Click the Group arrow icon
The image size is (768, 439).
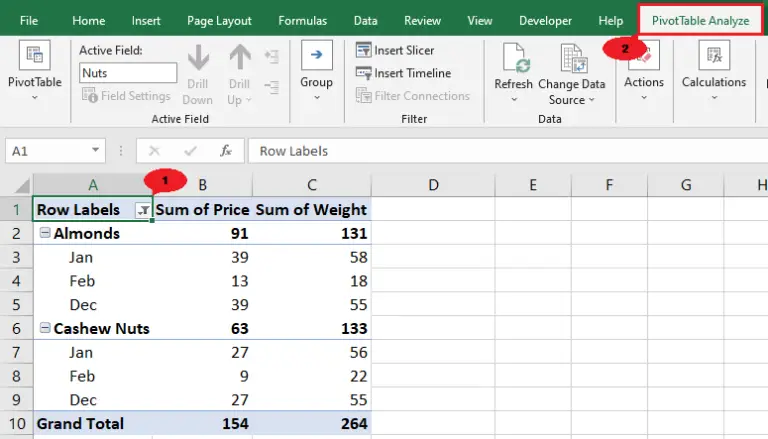pos(316,55)
